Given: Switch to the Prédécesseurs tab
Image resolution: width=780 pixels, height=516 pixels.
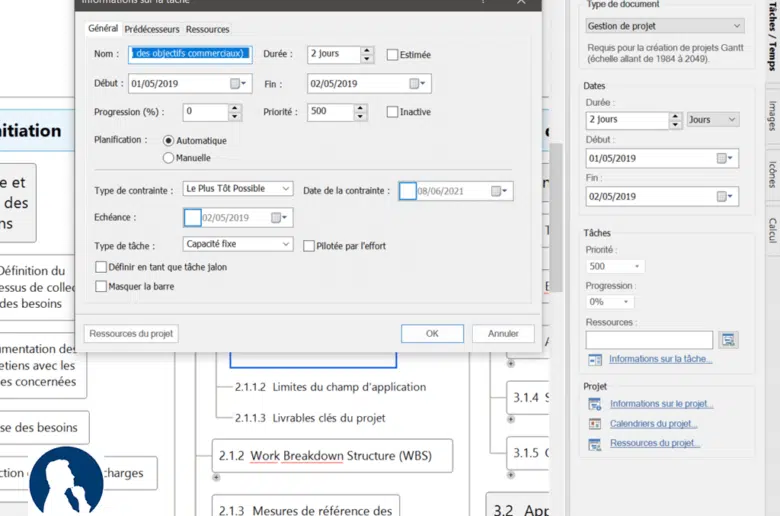Looking at the screenshot, I should tap(152, 29).
